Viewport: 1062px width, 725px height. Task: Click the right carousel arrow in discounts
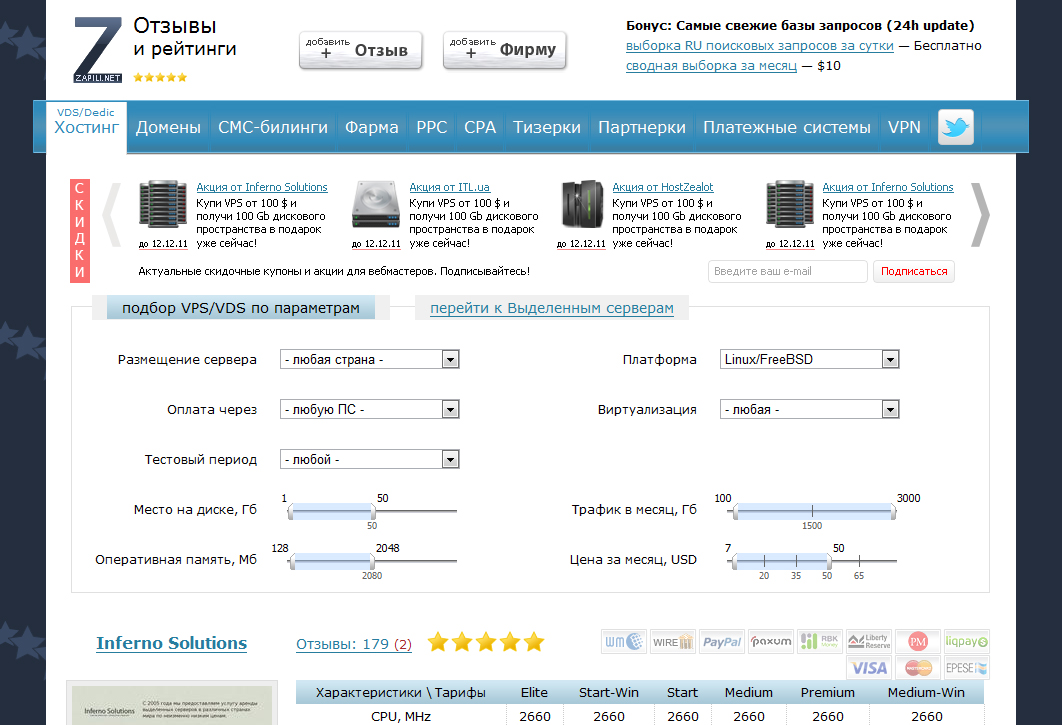tap(981, 214)
